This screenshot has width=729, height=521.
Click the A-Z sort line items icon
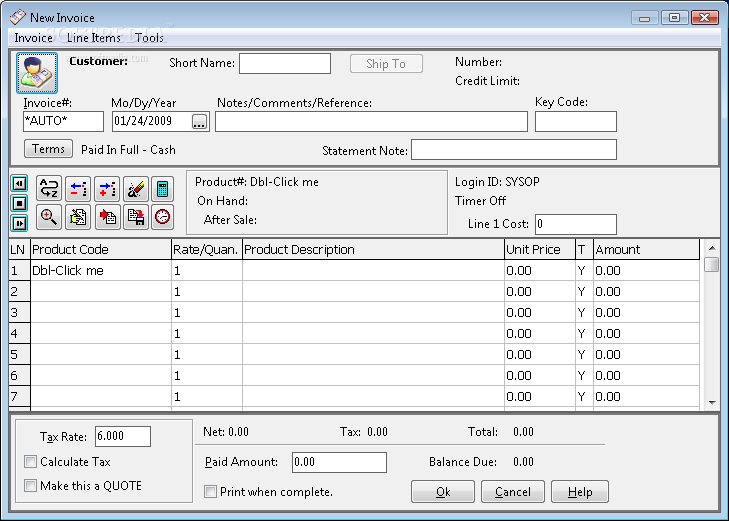point(49,189)
